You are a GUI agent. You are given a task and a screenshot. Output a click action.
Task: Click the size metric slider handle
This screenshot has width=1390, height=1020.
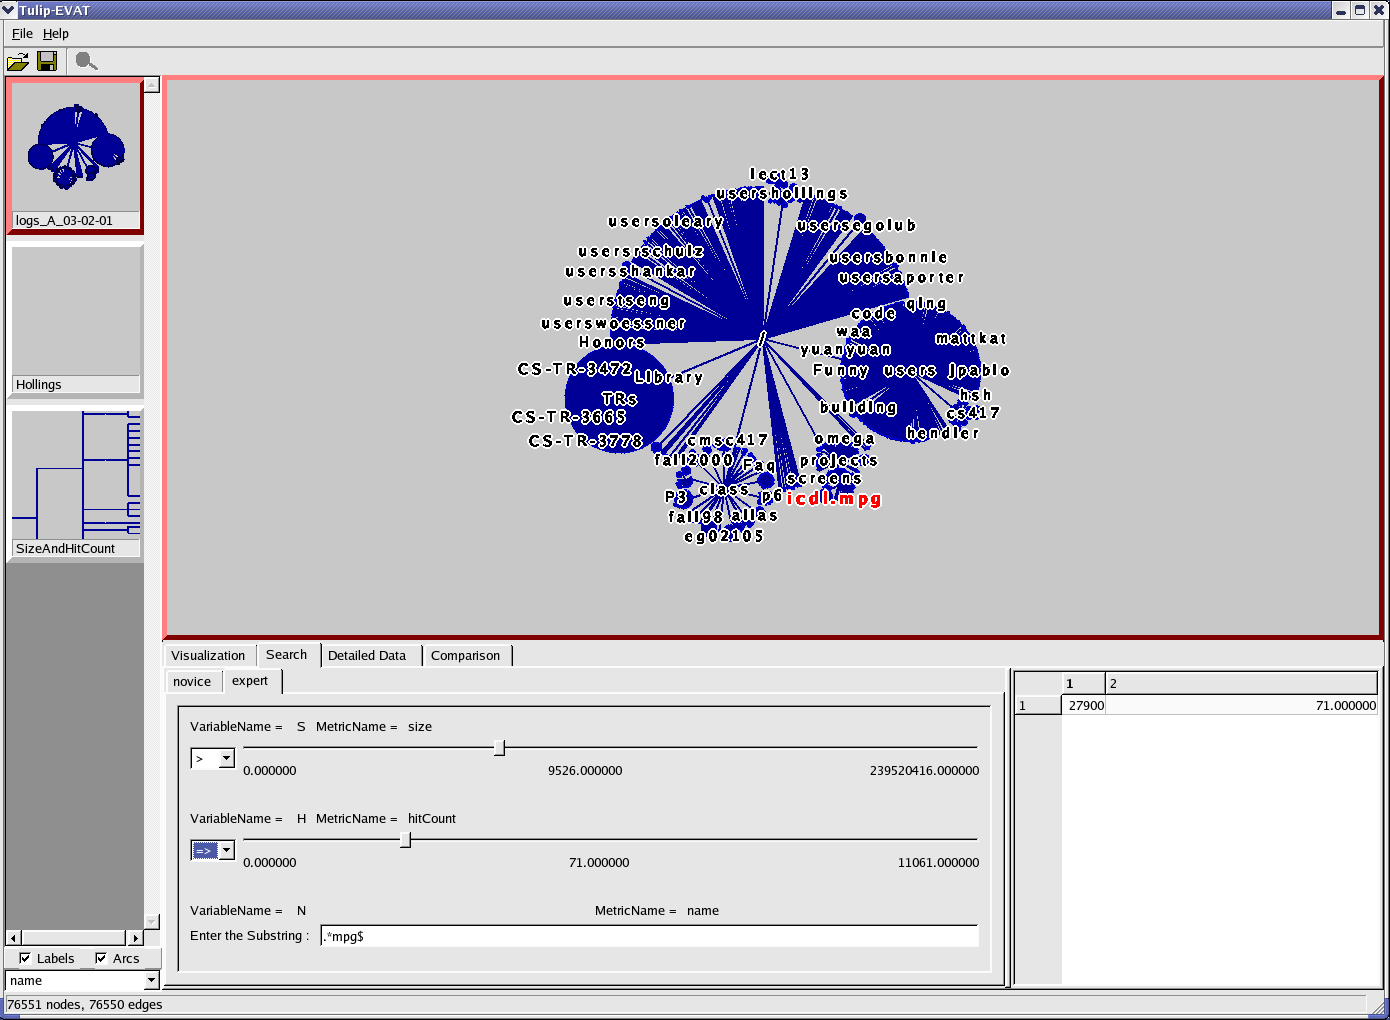[x=499, y=748]
